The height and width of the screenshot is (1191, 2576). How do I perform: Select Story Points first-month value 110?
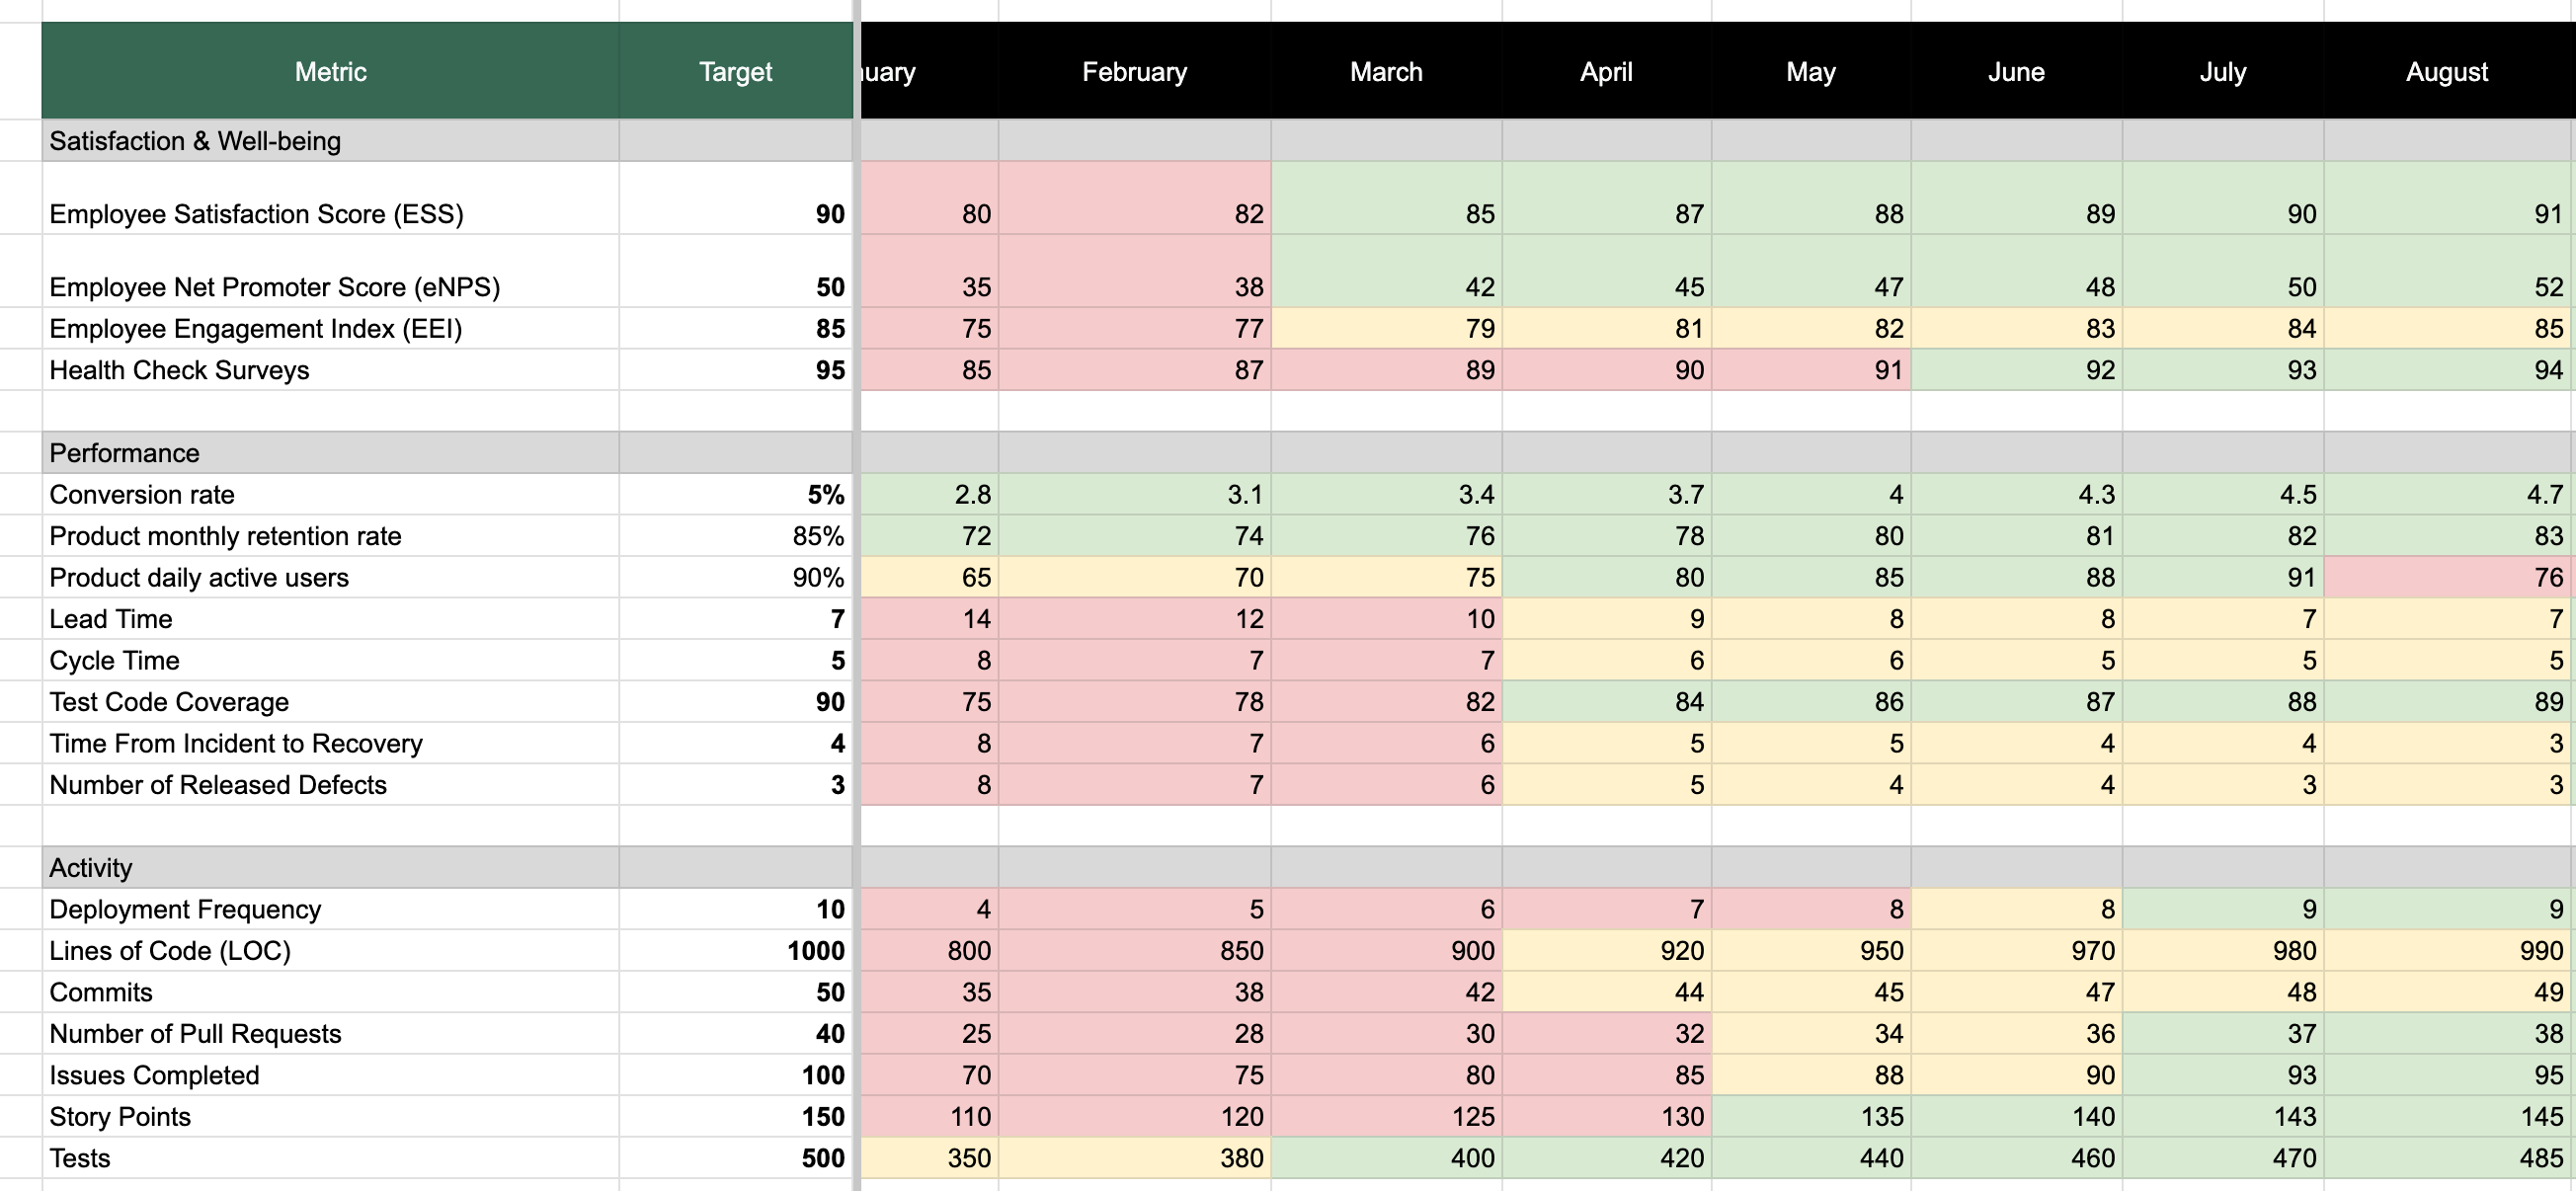click(929, 1117)
